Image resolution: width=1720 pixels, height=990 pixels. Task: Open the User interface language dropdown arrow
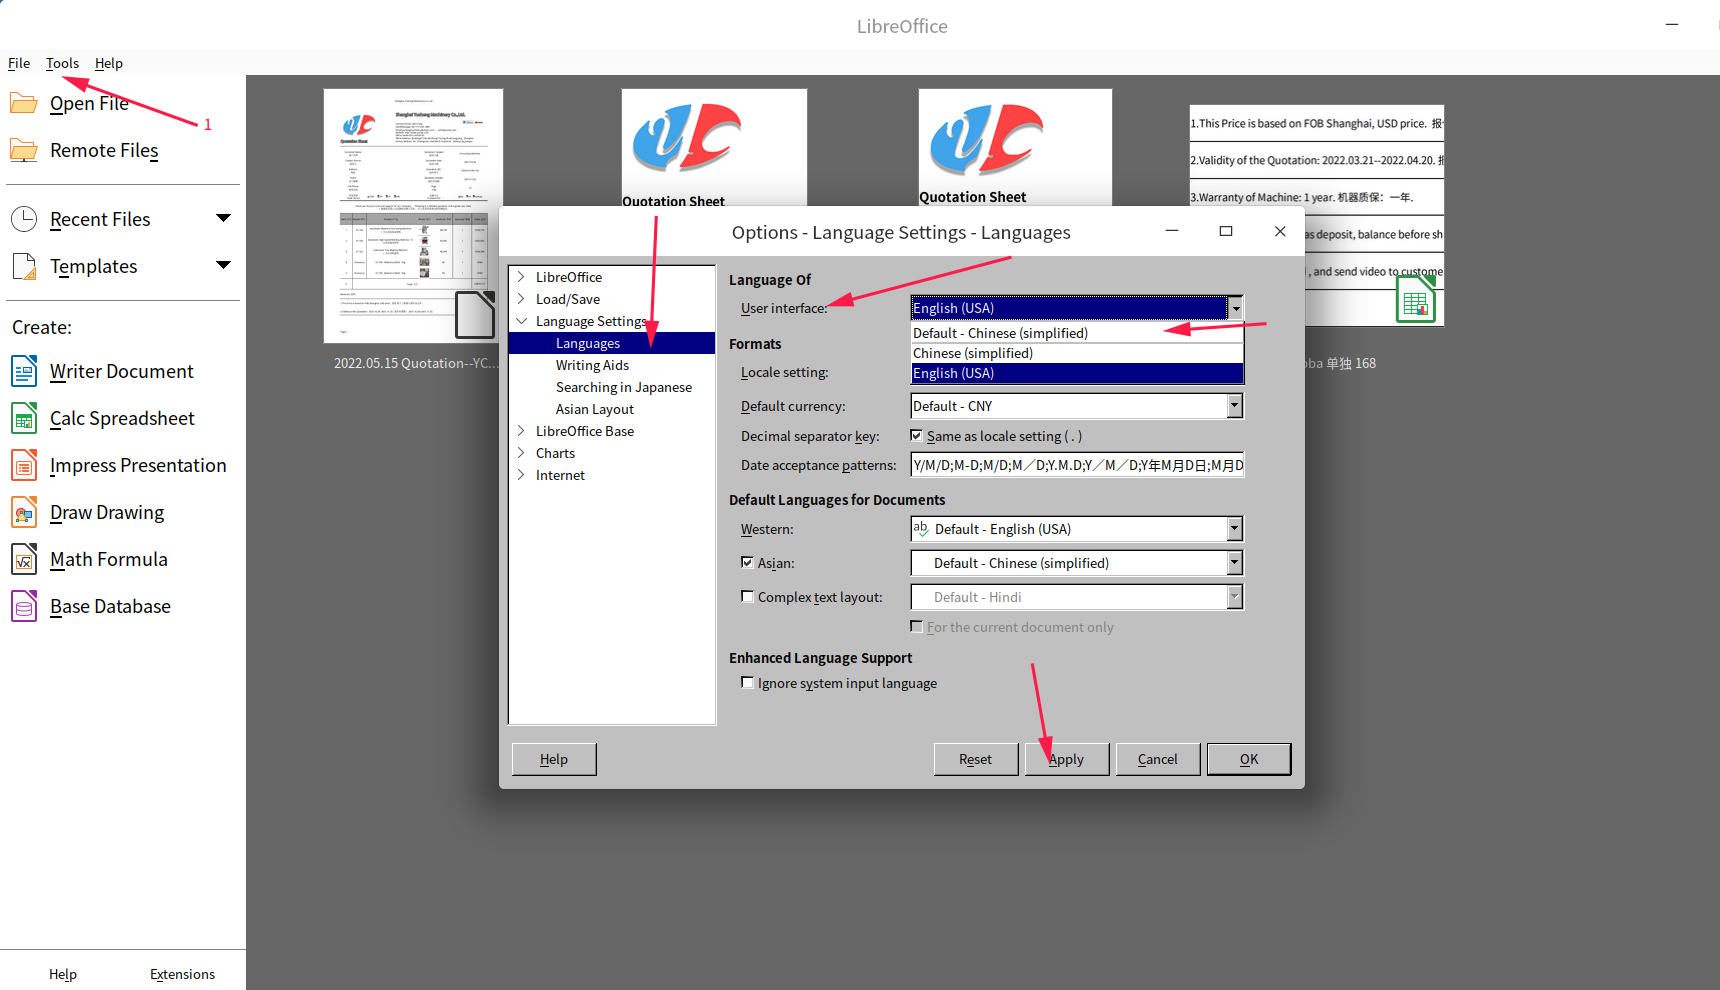(x=1236, y=308)
